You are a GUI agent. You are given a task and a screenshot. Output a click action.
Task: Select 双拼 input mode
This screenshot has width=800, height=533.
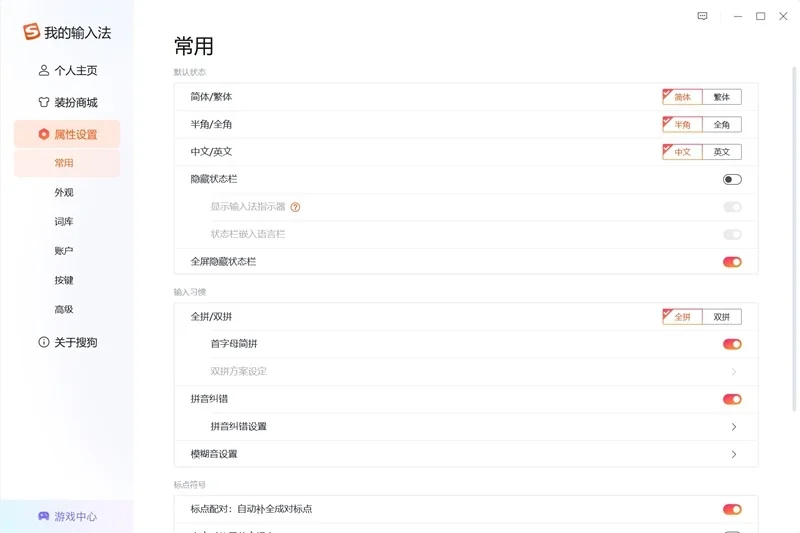(721, 317)
